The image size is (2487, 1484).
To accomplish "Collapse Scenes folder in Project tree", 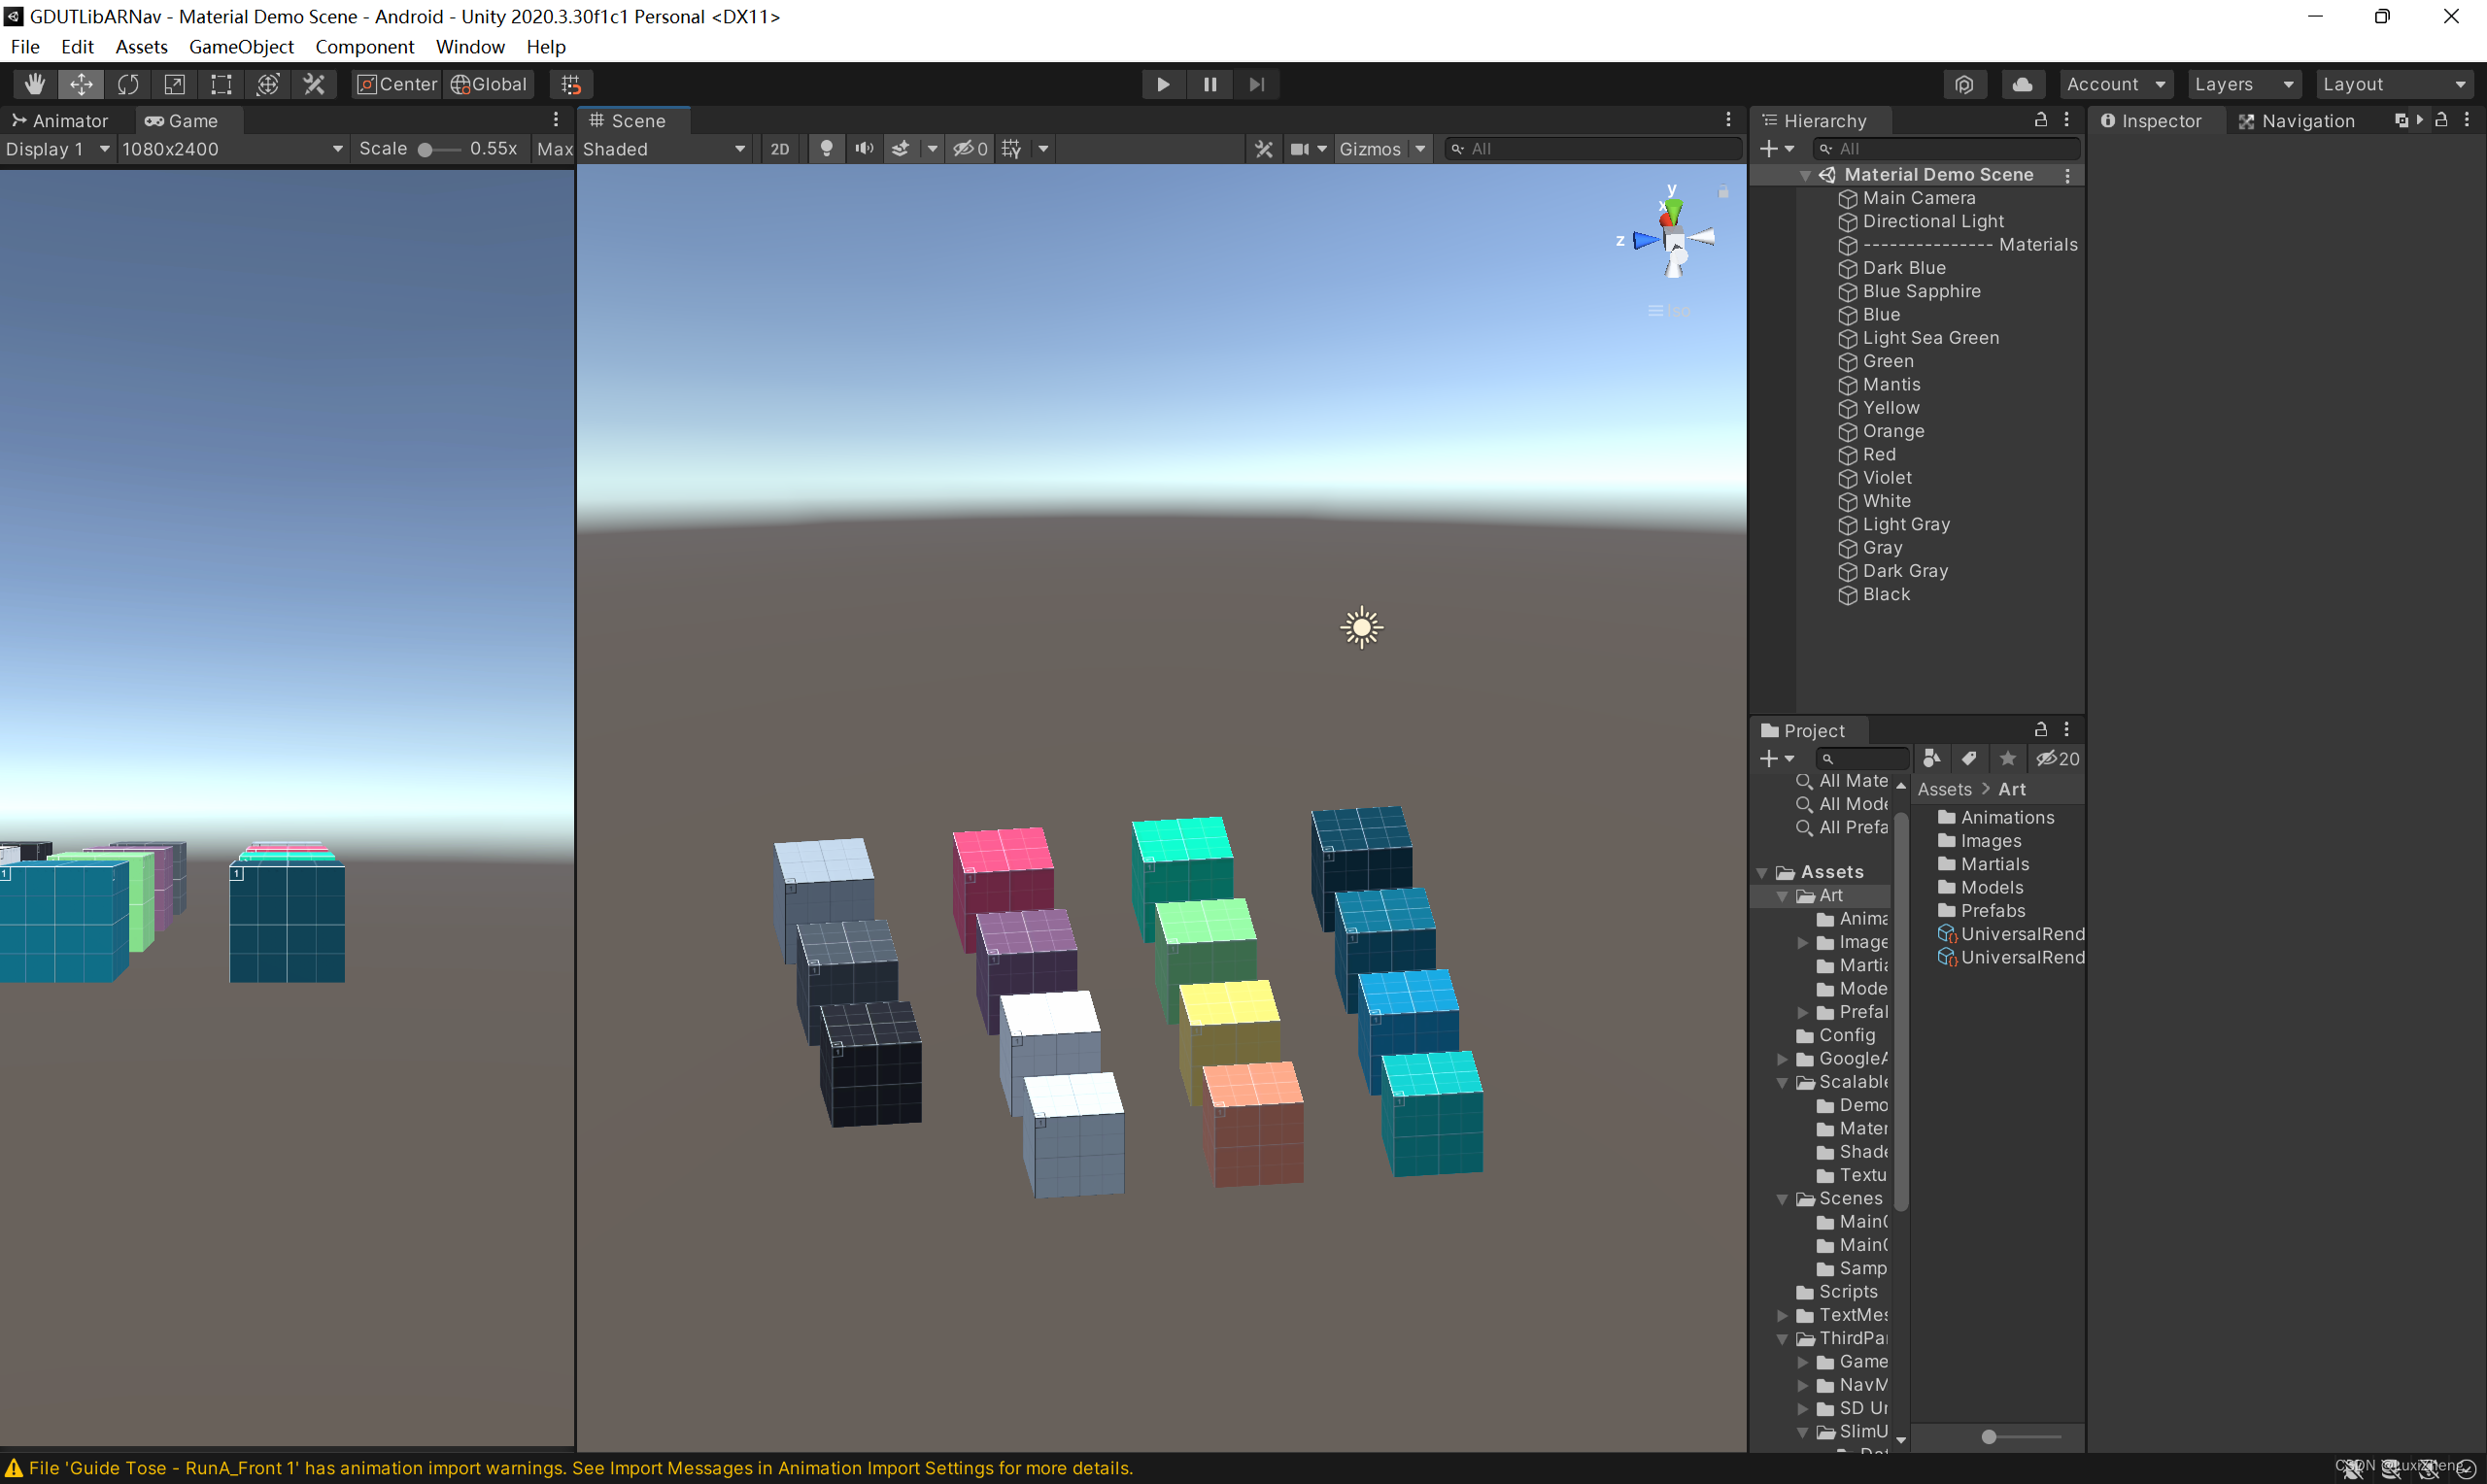I will click(1782, 1199).
